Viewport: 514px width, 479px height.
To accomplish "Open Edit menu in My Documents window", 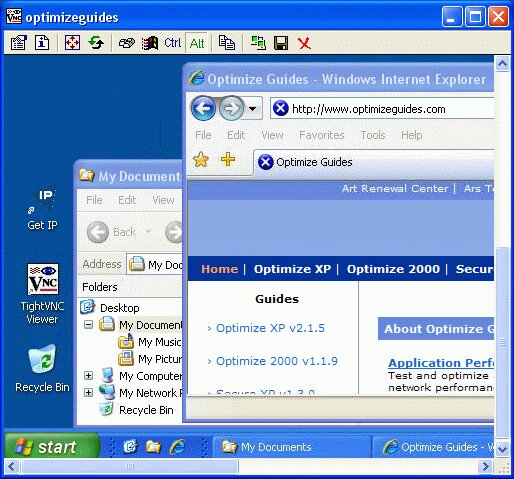I will [x=127, y=200].
